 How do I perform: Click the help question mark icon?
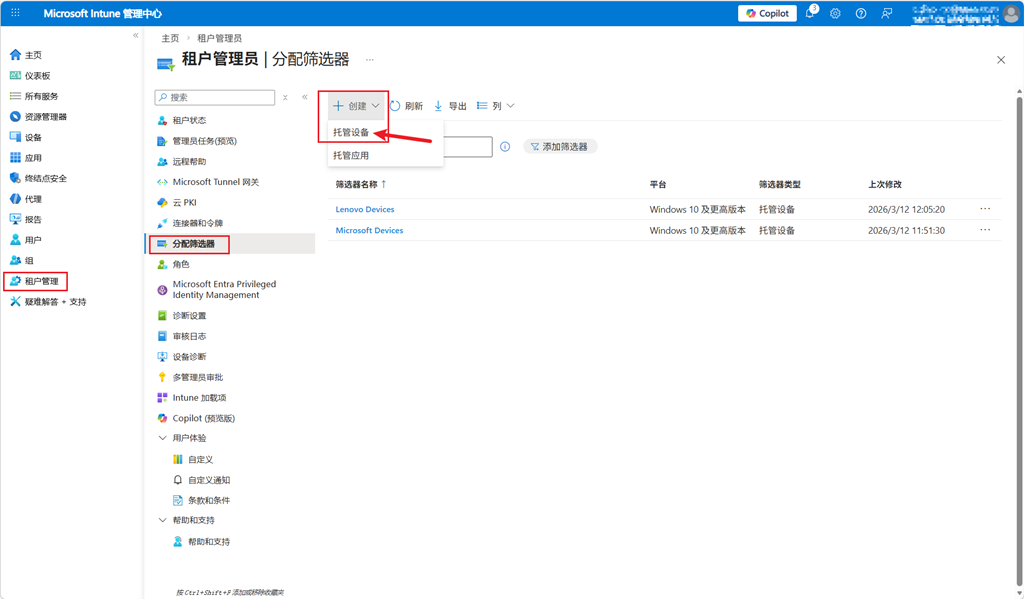click(860, 14)
